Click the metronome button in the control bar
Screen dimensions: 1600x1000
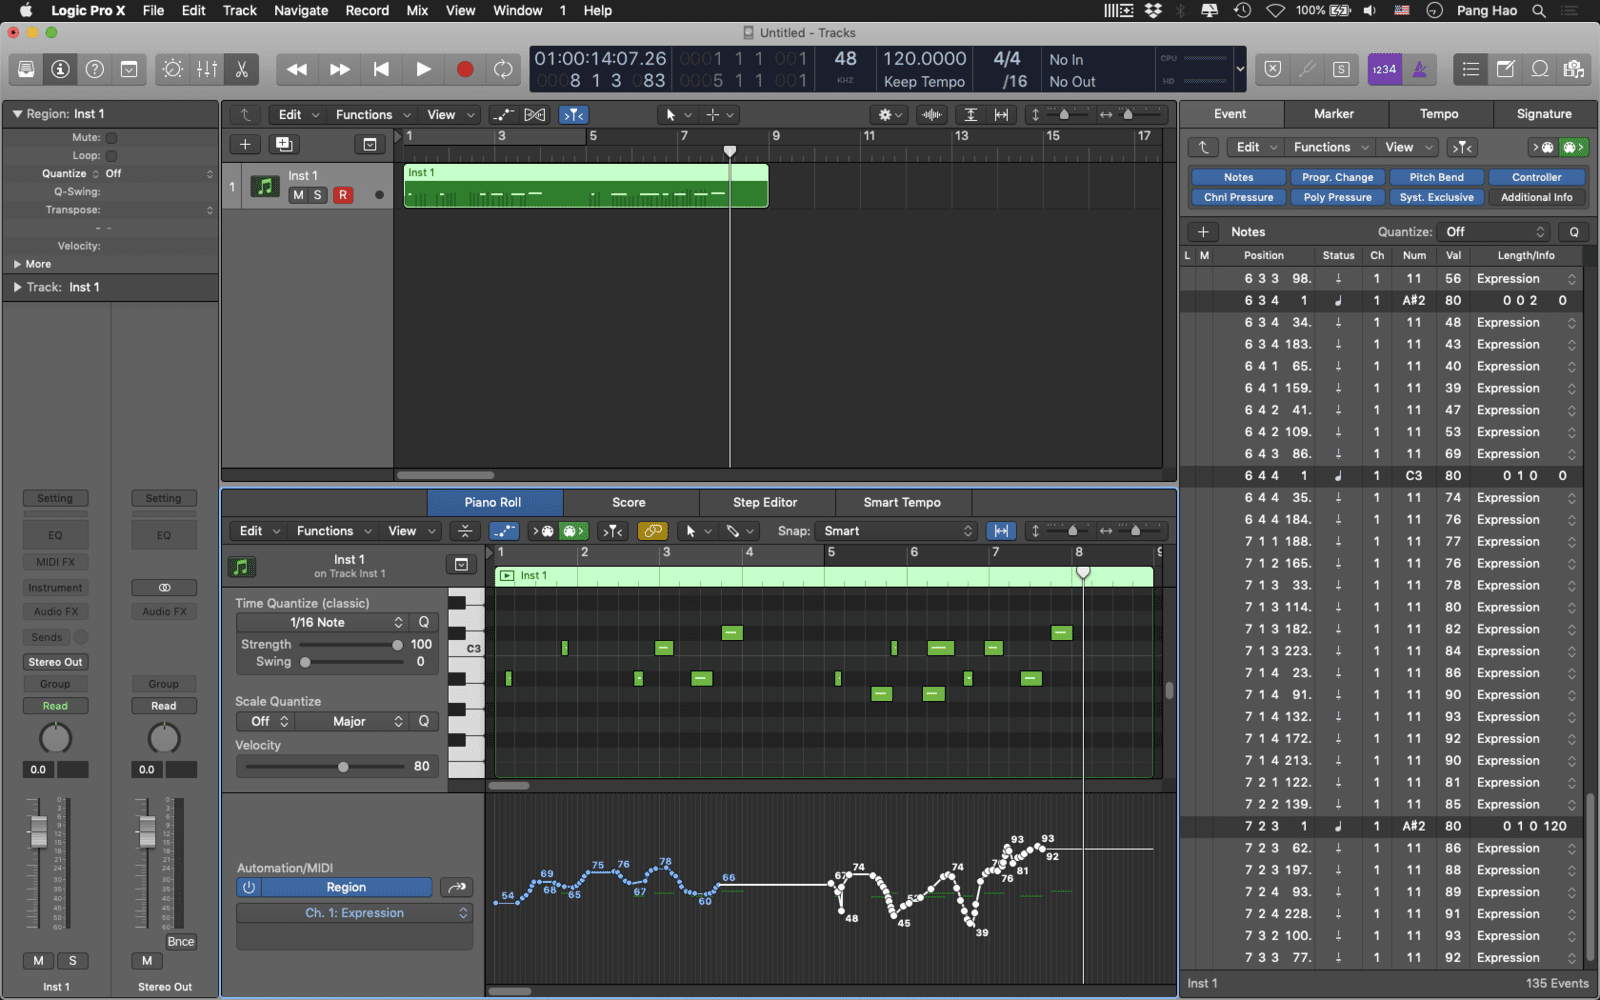tap(1419, 69)
